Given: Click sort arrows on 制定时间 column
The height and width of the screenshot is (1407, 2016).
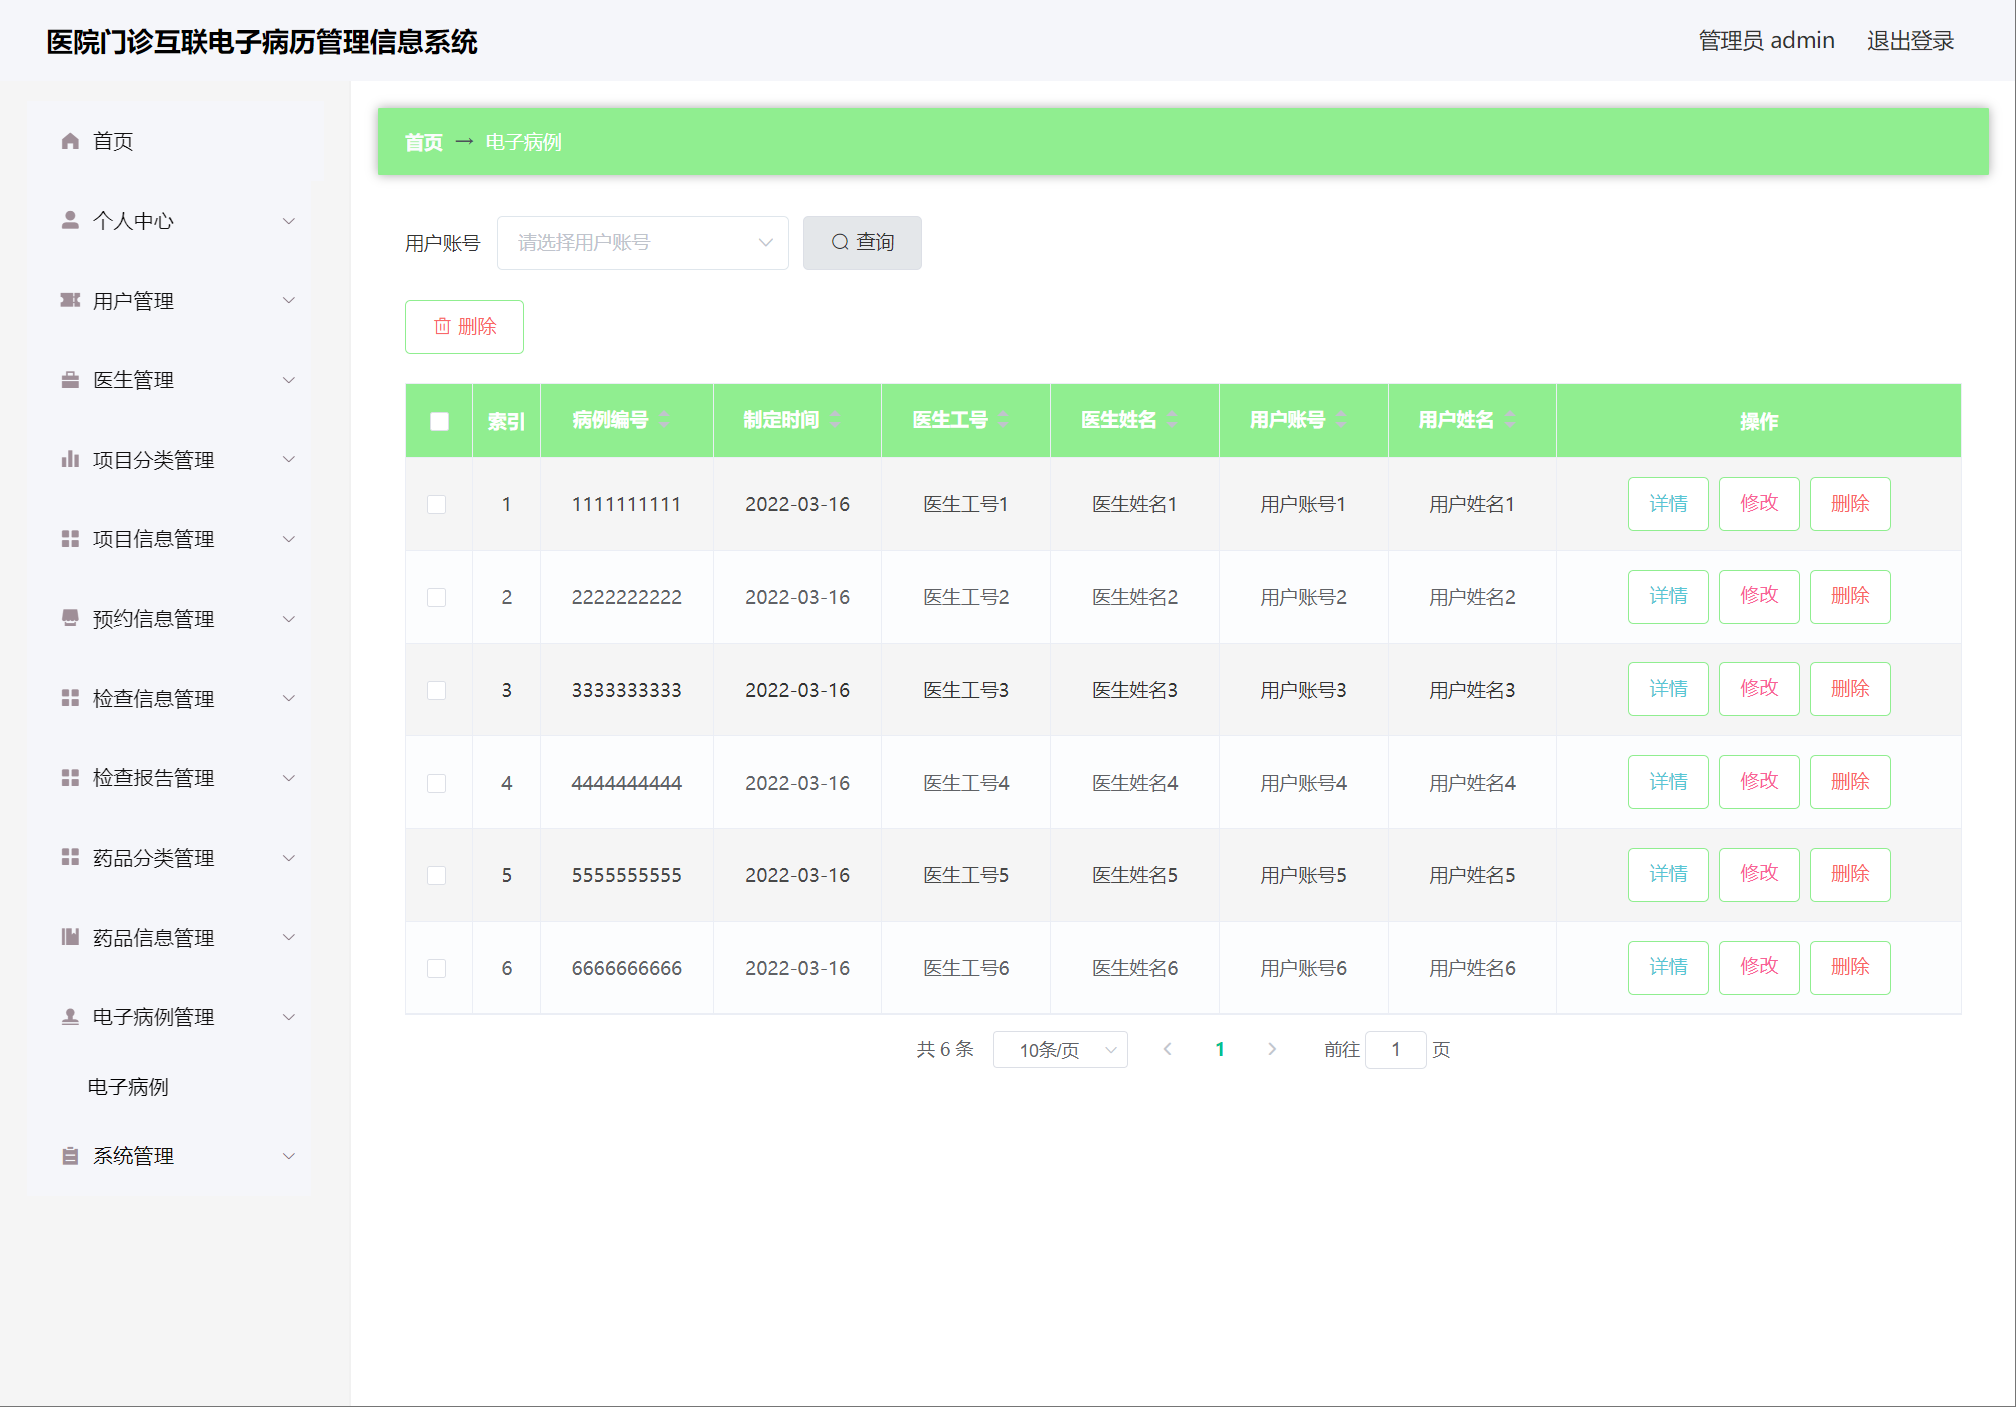Looking at the screenshot, I should (x=835, y=420).
